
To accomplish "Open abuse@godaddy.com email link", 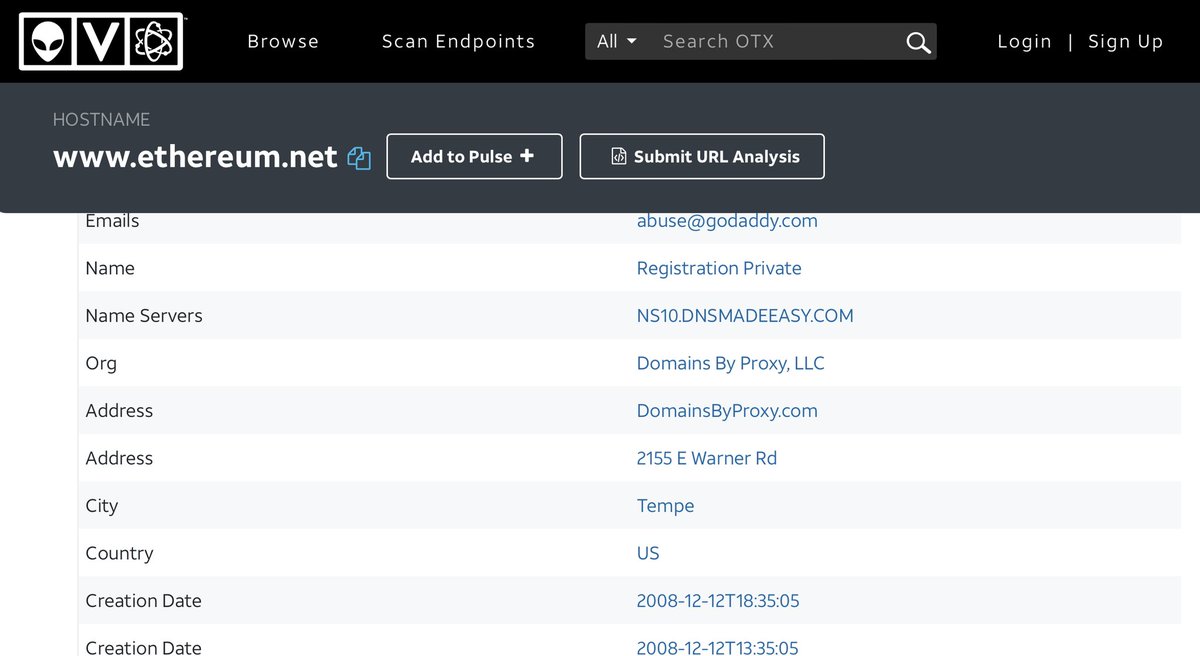I will [727, 221].
